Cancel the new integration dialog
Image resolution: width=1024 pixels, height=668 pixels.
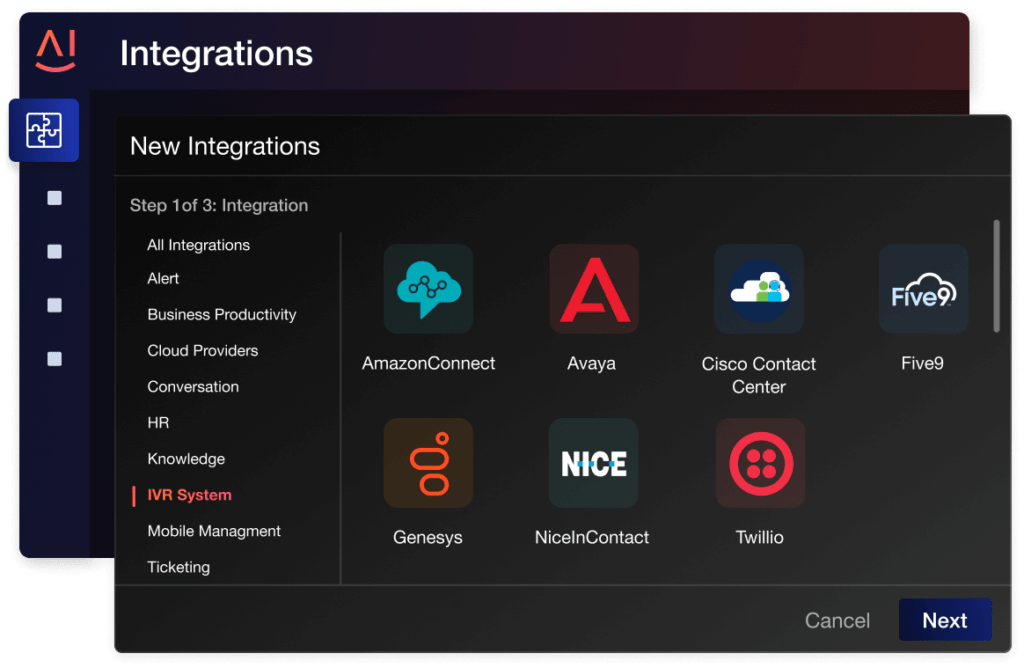[x=837, y=621]
